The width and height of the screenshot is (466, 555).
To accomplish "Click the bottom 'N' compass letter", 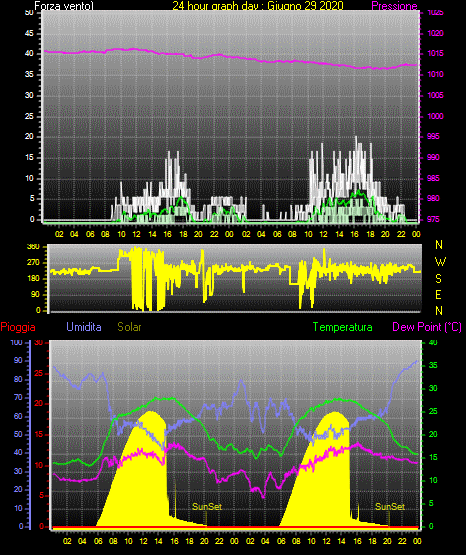I will pyautogui.click(x=439, y=310).
